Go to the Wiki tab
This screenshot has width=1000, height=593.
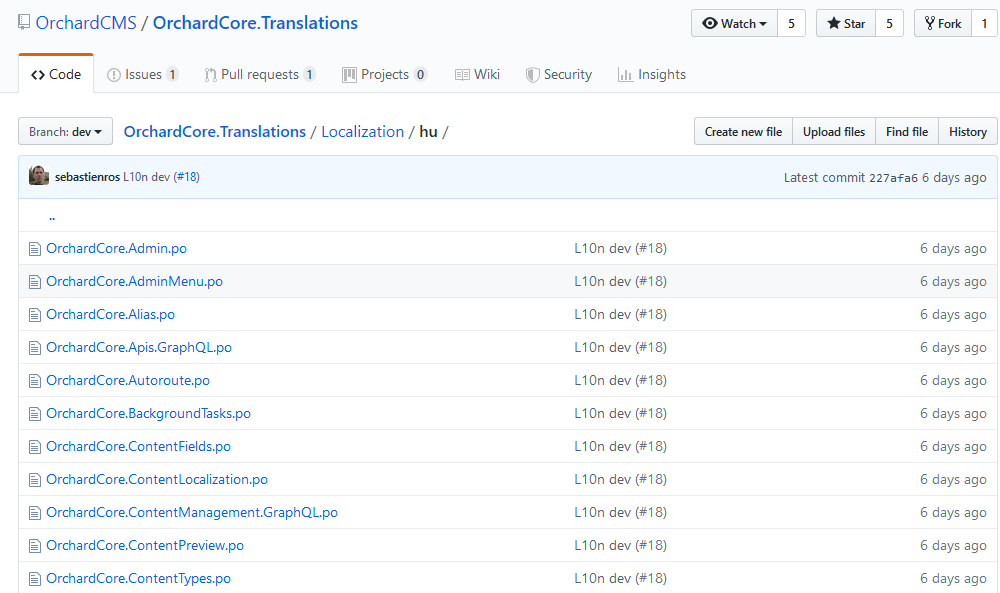click(477, 75)
